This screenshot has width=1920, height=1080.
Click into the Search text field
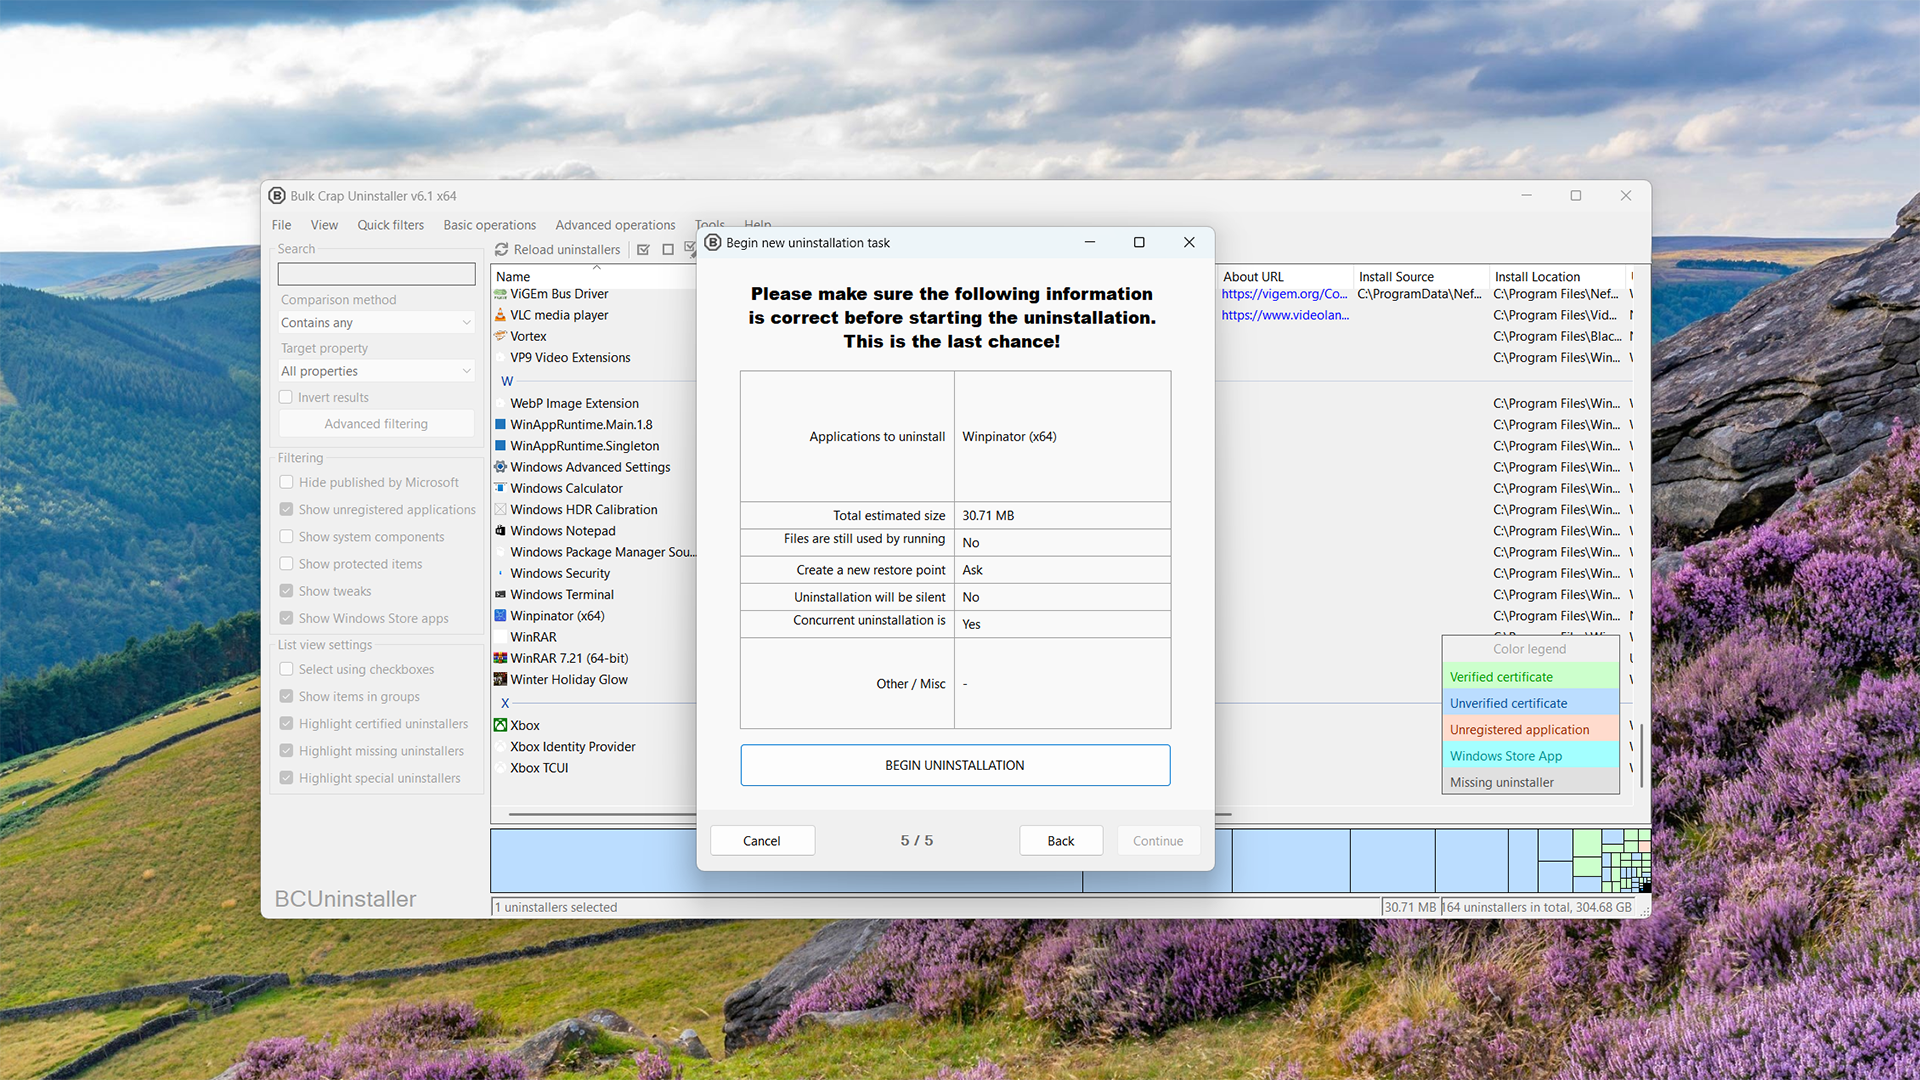[x=376, y=274]
